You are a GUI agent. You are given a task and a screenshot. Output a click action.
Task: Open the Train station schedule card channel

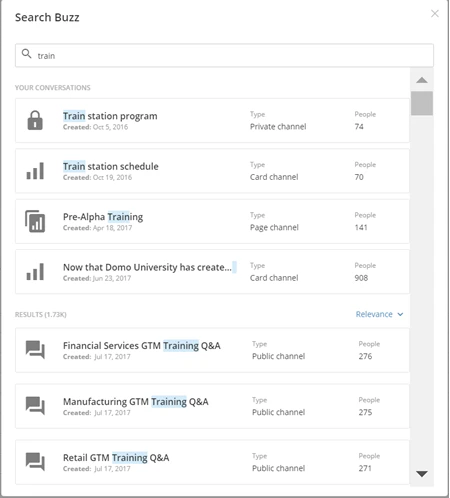[212, 171]
